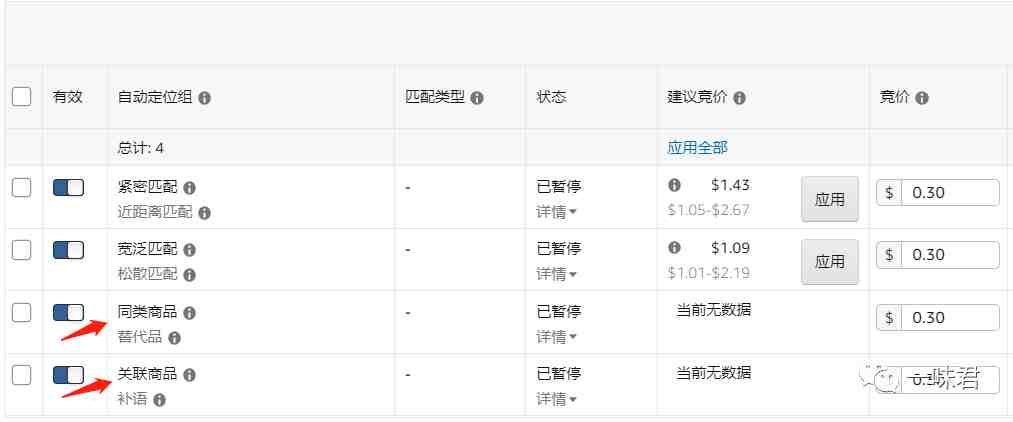Click info icon beside 匹配类型 header
This screenshot has width=1013, height=422.
tap(477, 98)
